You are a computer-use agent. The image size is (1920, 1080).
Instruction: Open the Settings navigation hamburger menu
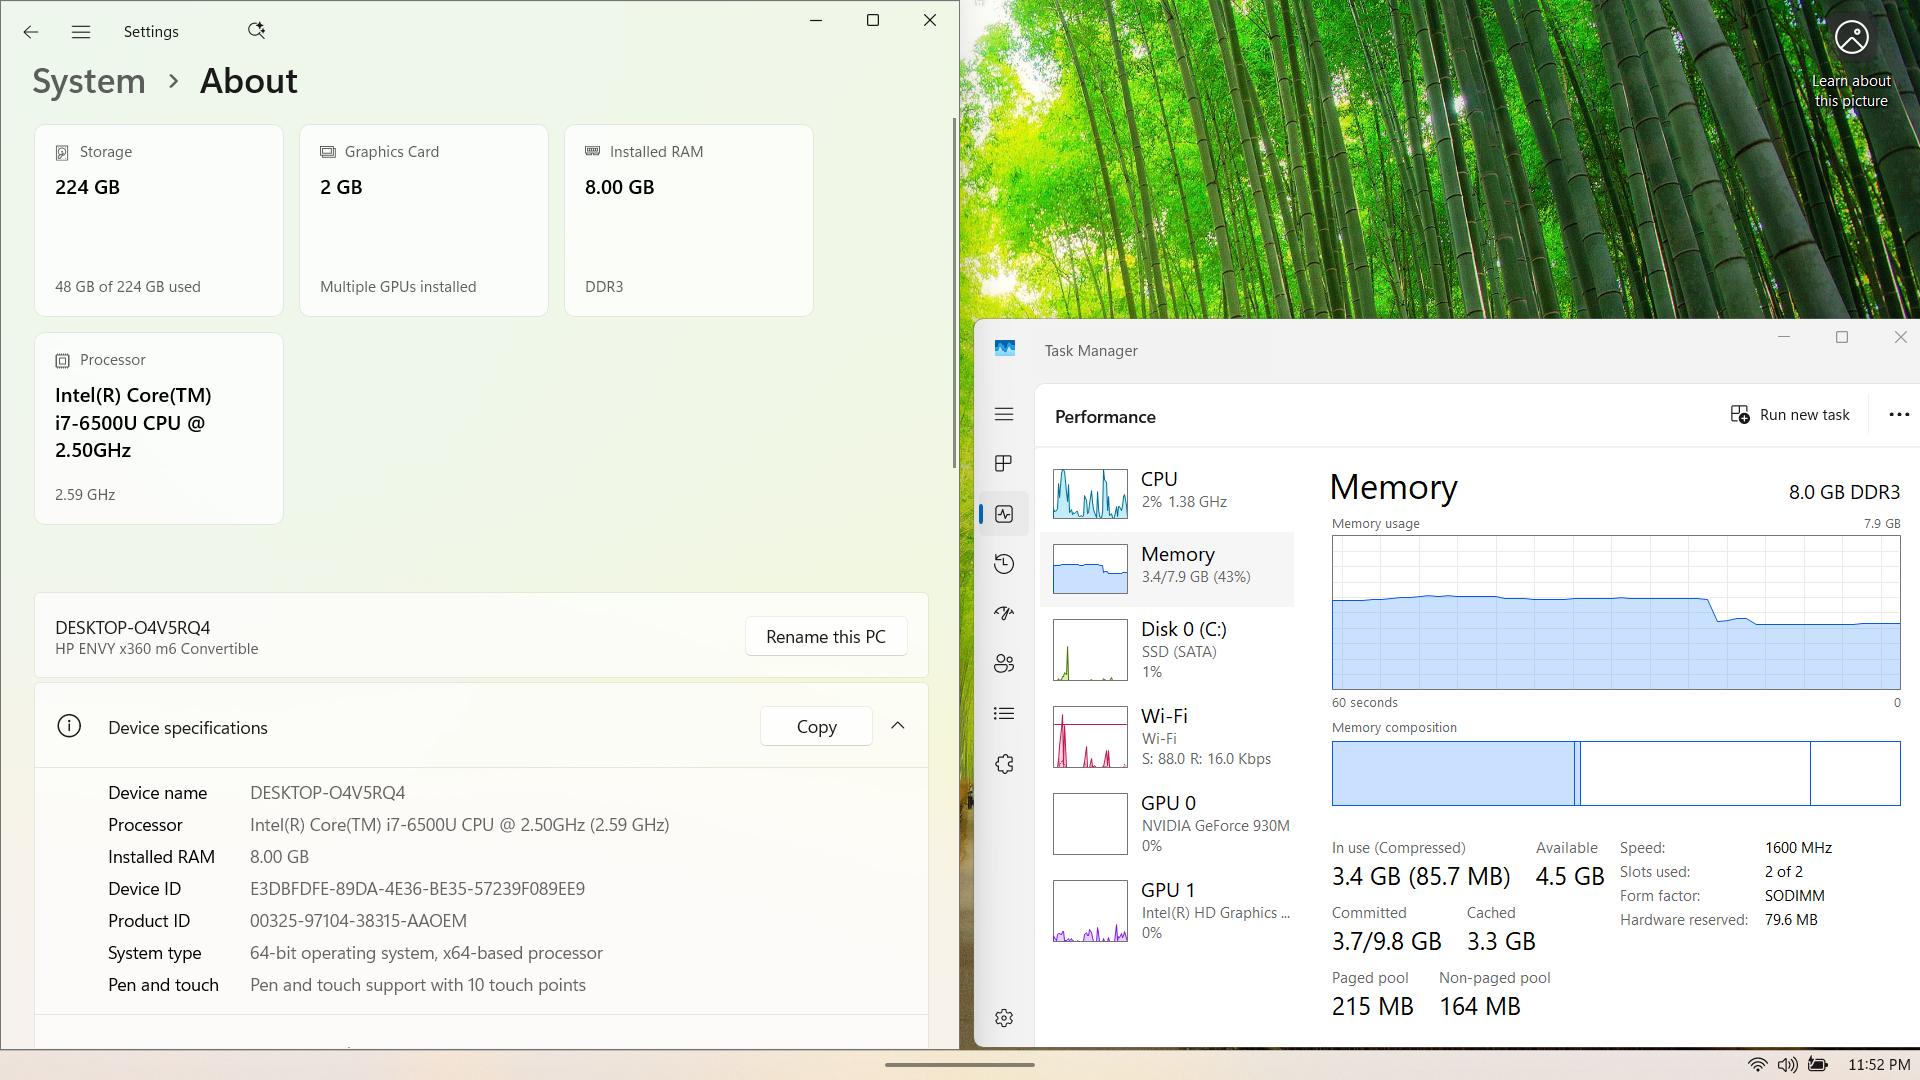pyautogui.click(x=81, y=32)
